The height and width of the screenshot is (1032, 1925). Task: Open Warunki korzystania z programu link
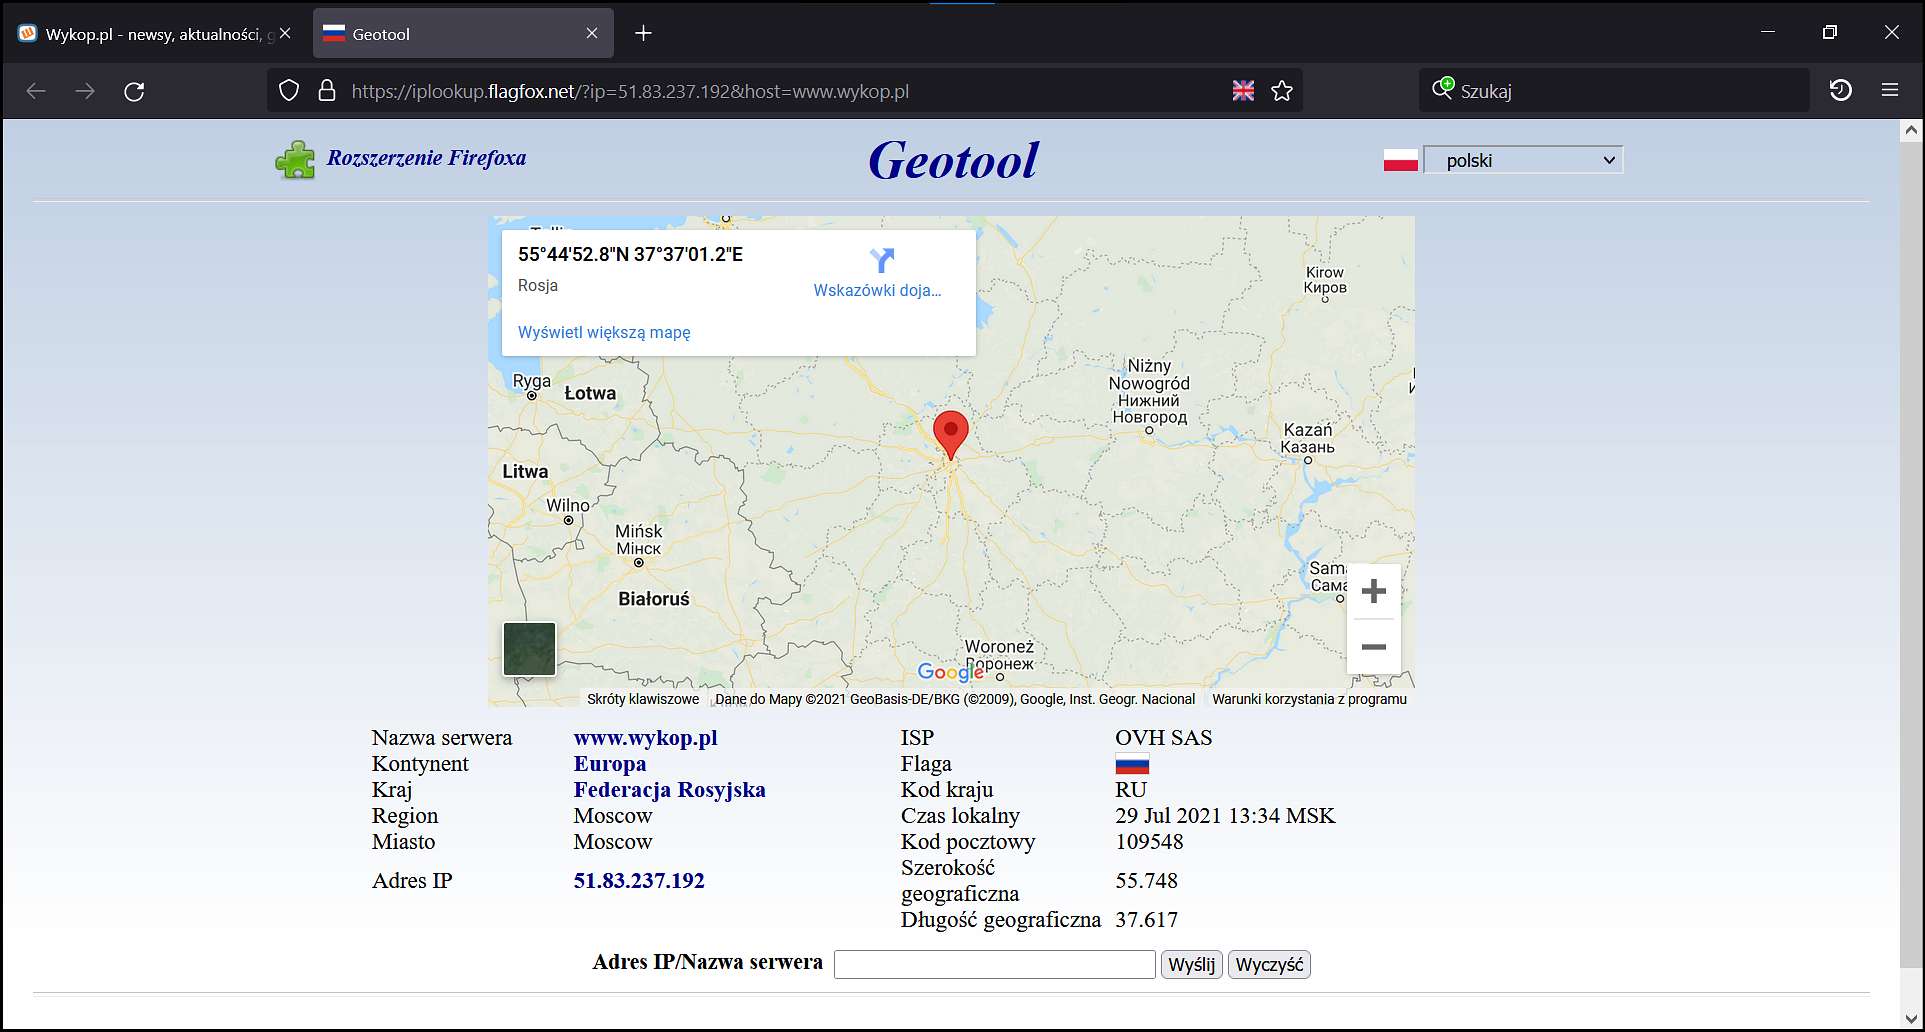pyautogui.click(x=1309, y=699)
